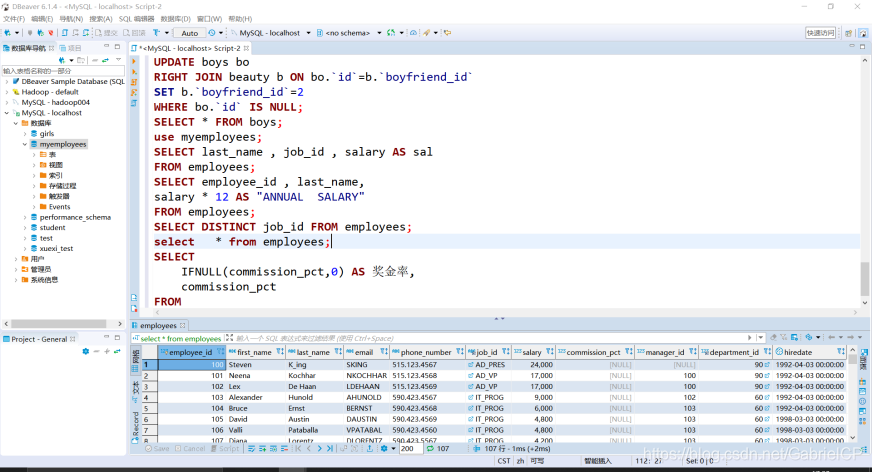
Task: Click add row icon in results toolbar
Action: 262,449
